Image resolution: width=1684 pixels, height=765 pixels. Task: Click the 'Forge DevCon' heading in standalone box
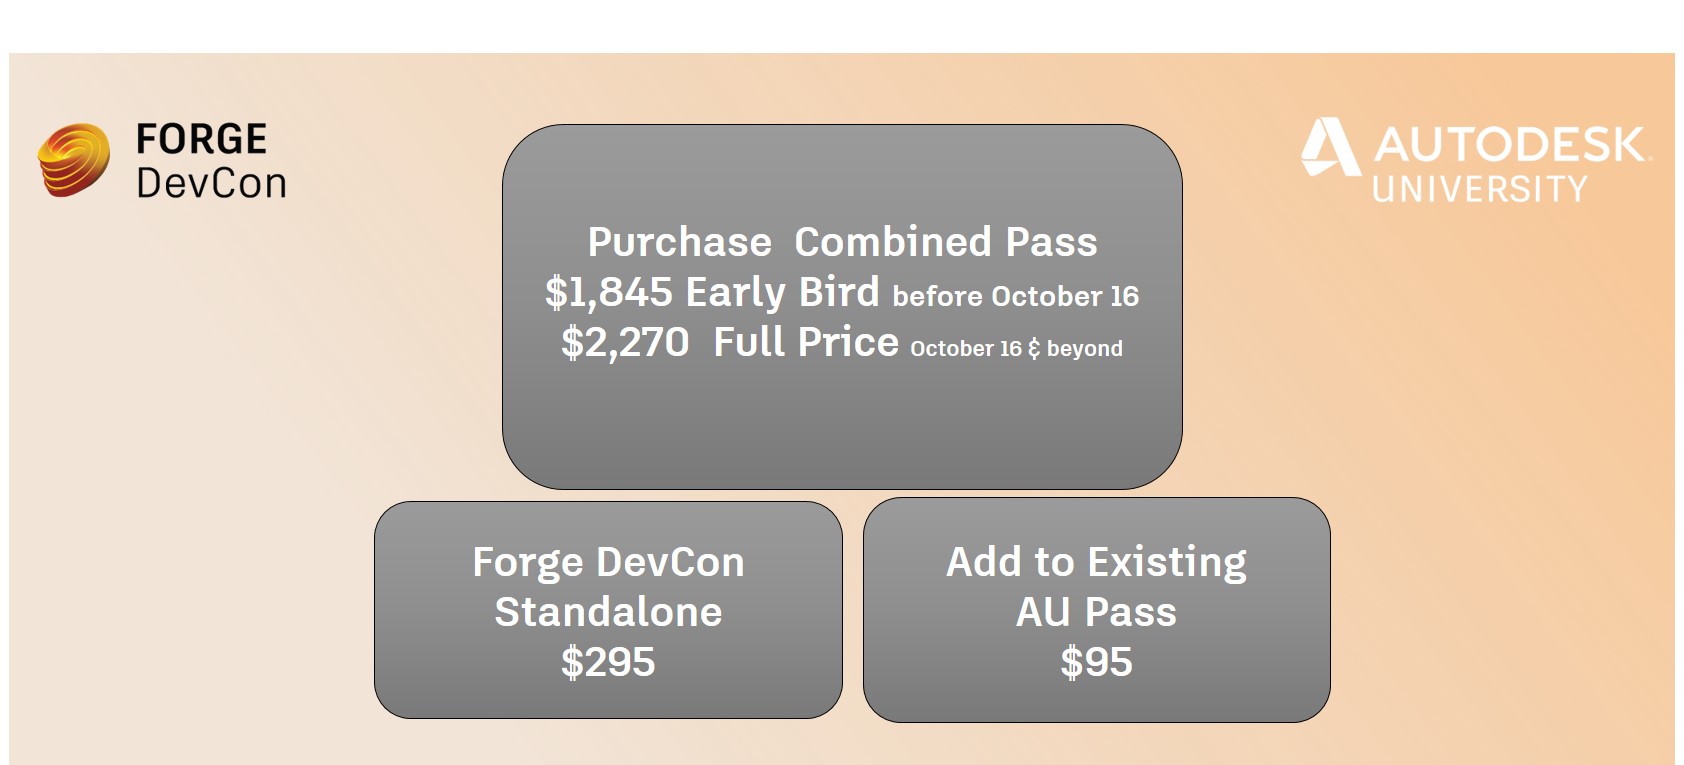point(608,562)
